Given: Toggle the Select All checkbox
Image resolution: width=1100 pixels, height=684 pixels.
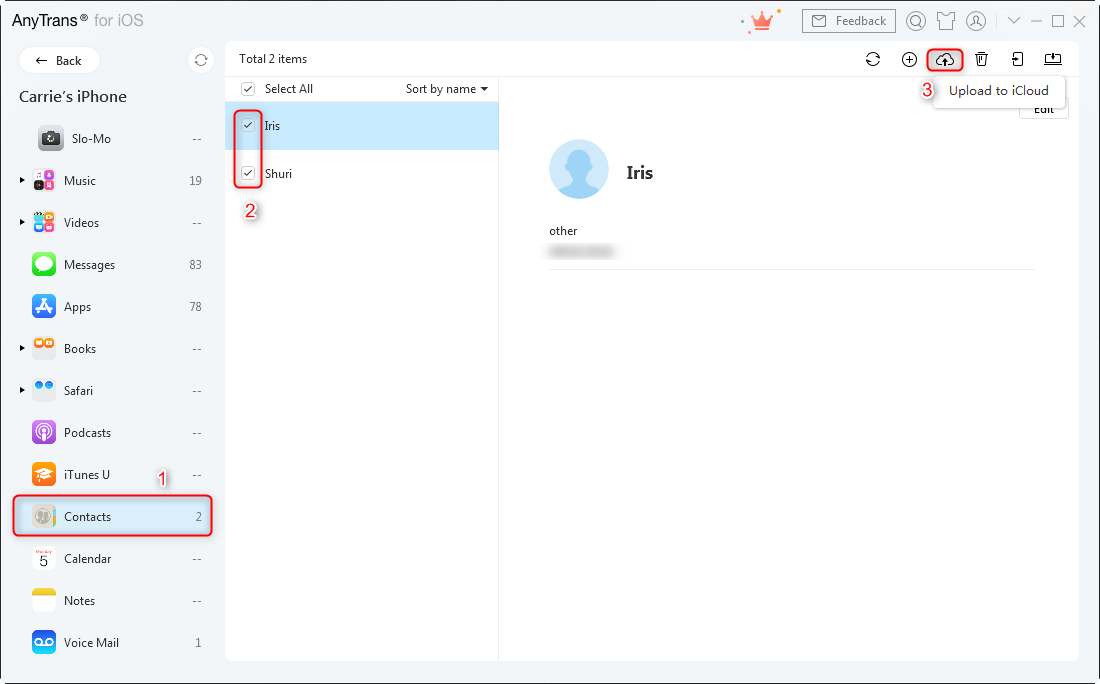Looking at the screenshot, I should click(248, 89).
